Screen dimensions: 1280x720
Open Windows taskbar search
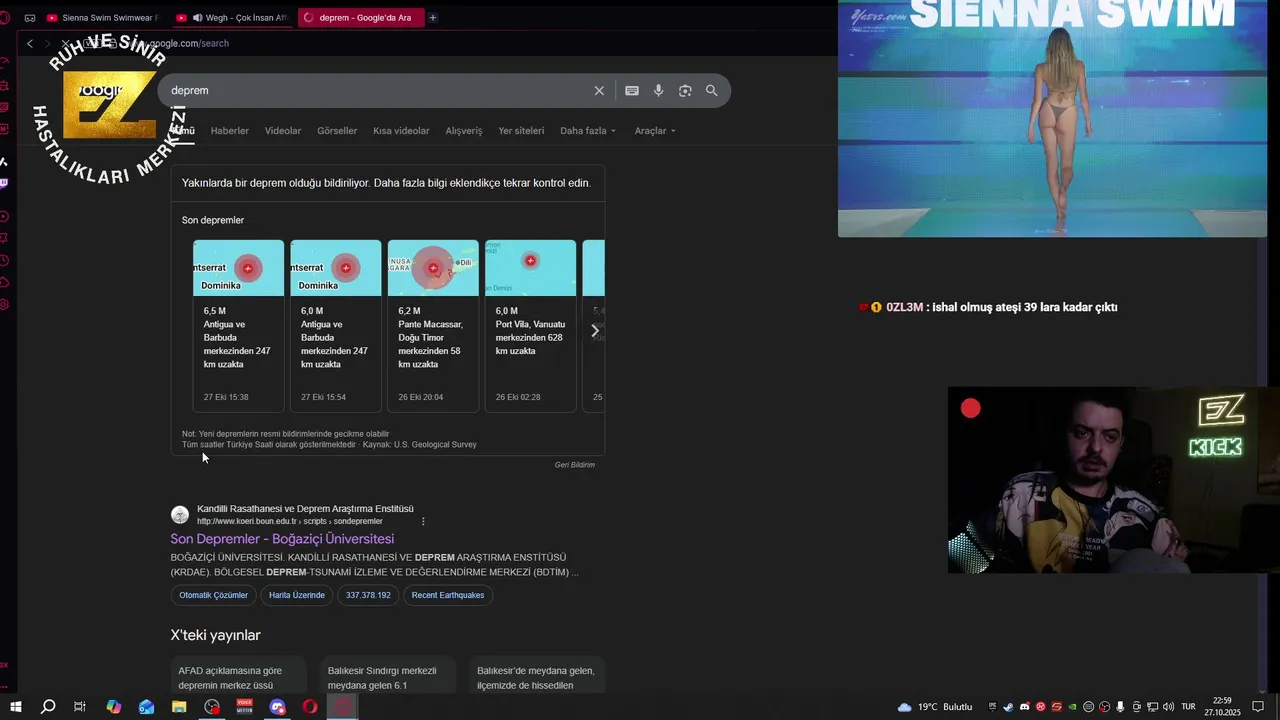tap(48, 707)
